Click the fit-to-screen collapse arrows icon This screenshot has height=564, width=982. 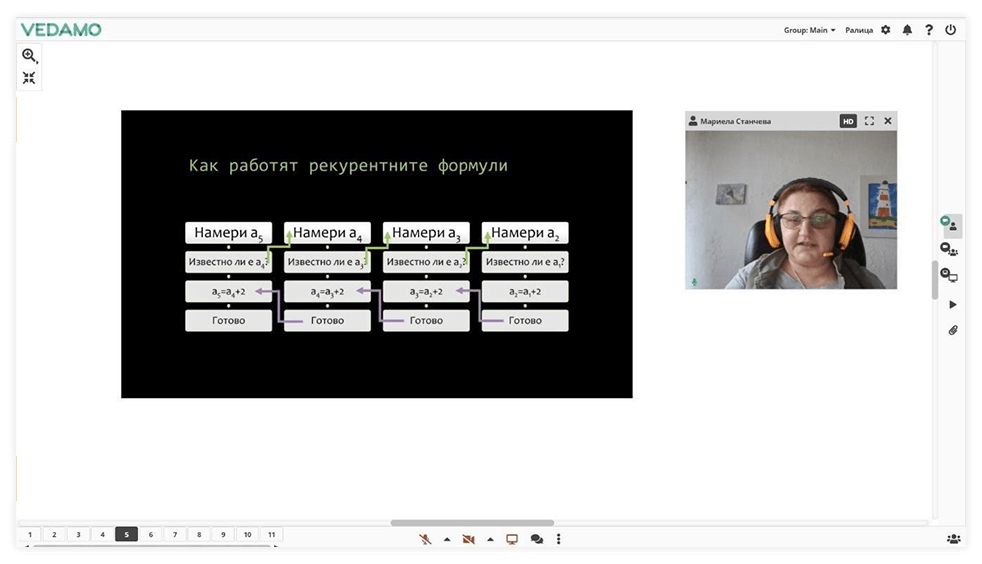[29, 78]
